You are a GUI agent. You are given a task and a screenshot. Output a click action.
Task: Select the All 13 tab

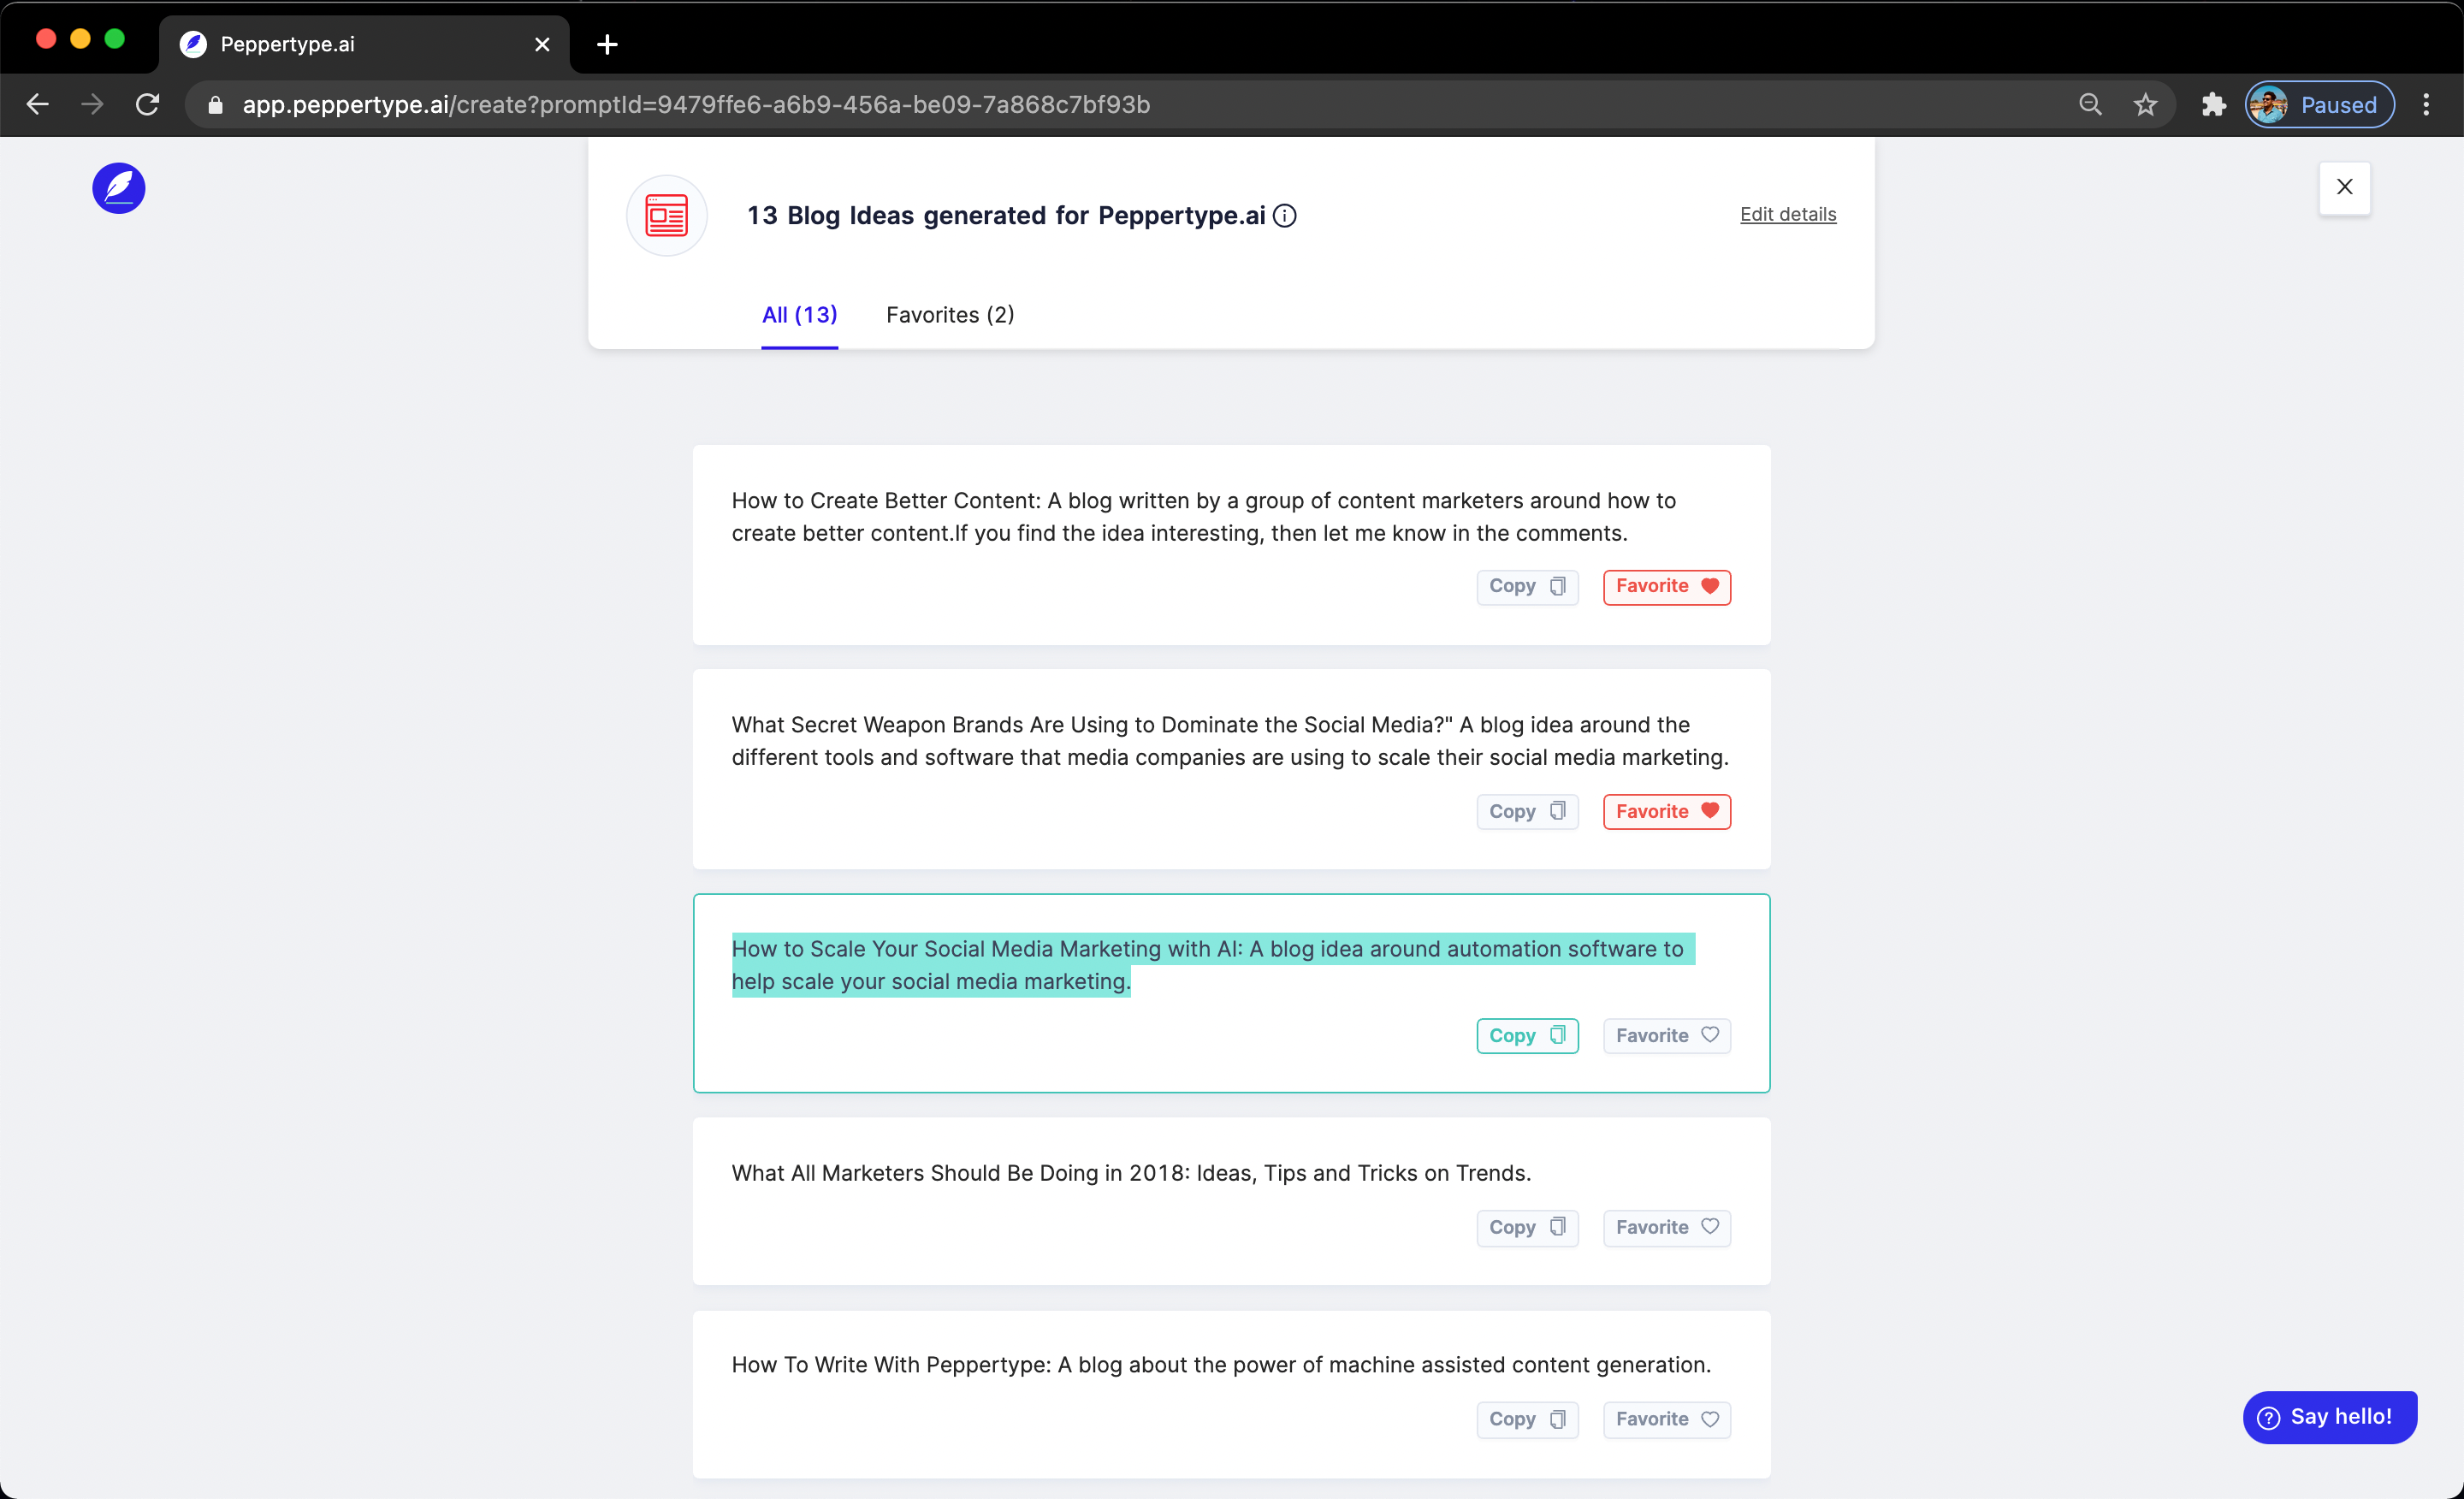tap(799, 315)
